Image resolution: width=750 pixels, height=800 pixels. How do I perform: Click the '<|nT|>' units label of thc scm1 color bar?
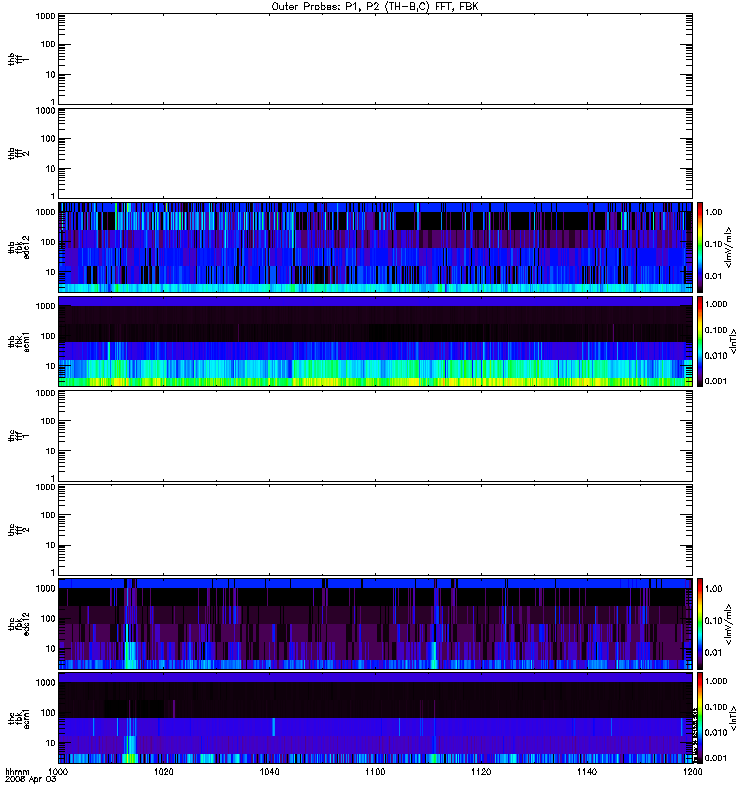(733, 718)
